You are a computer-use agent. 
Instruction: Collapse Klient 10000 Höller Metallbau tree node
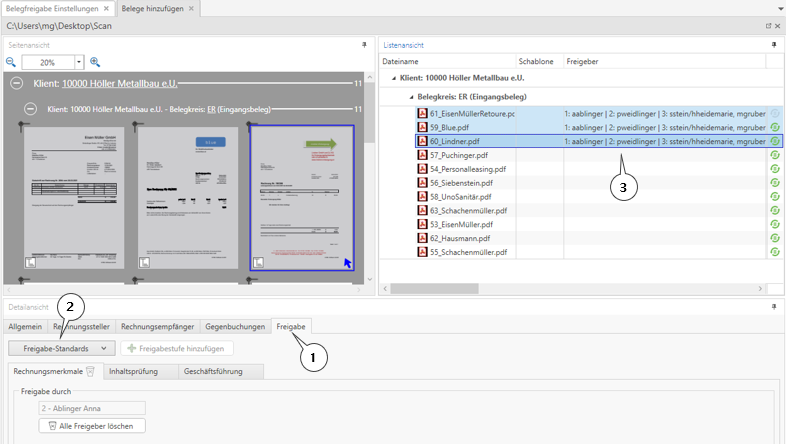[394, 78]
